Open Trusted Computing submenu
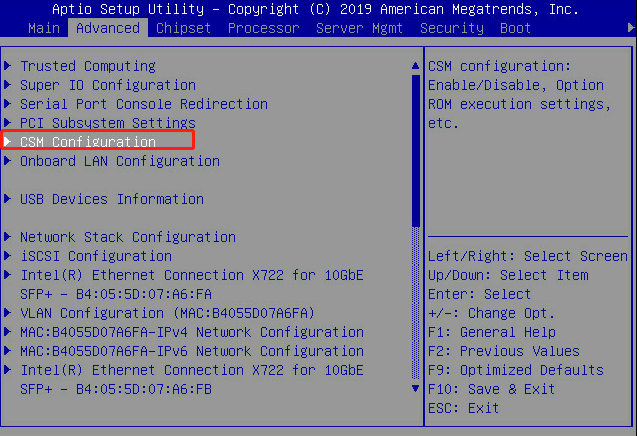 click(88, 66)
